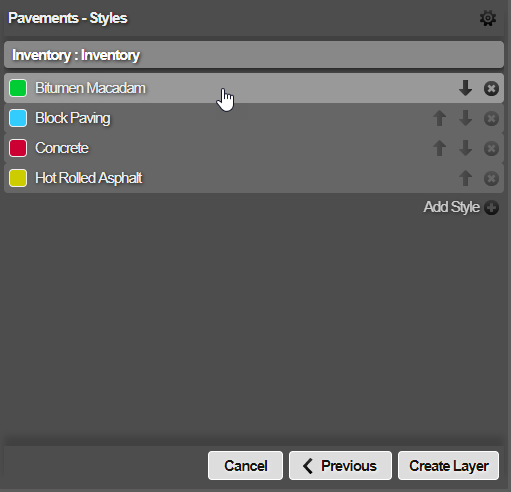Viewport: 511px width, 492px height.
Task: Move Concrete style up
Action: (439, 148)
